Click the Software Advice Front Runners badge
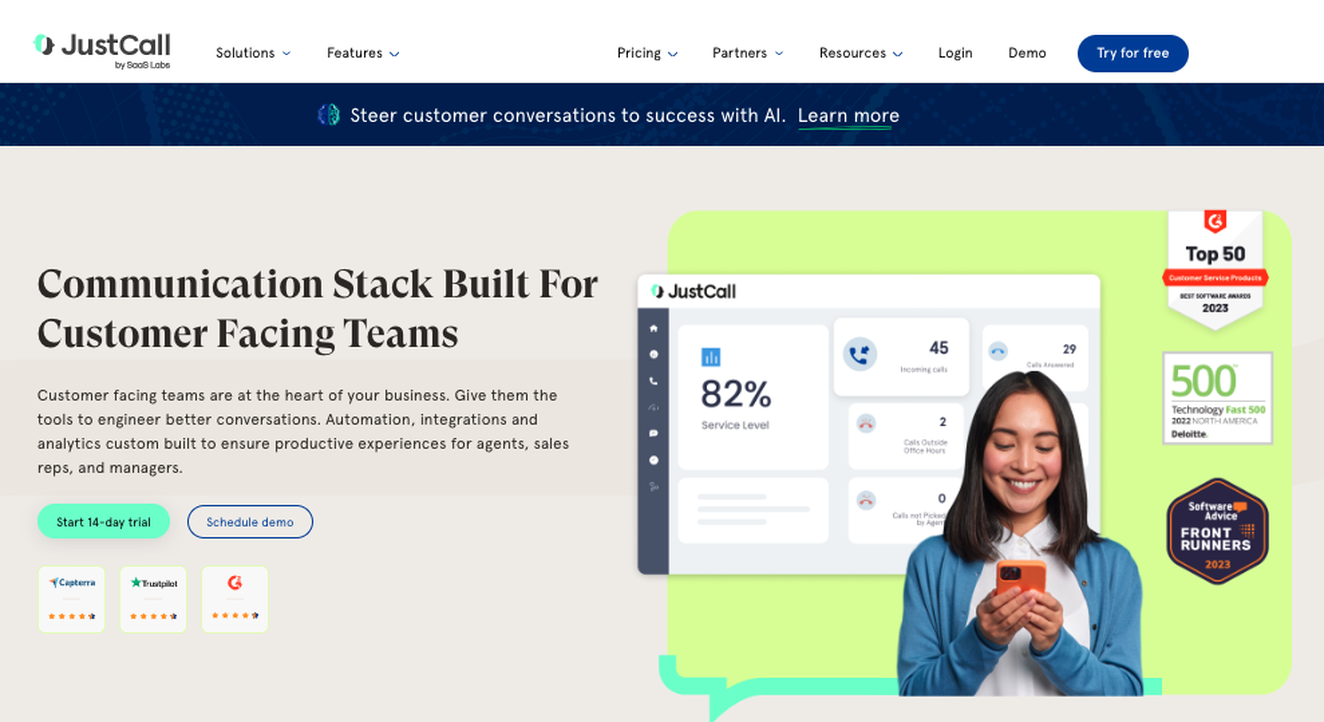This screenshot has width=1324, height=722. pyautogui.click(x=1217, y=531)
